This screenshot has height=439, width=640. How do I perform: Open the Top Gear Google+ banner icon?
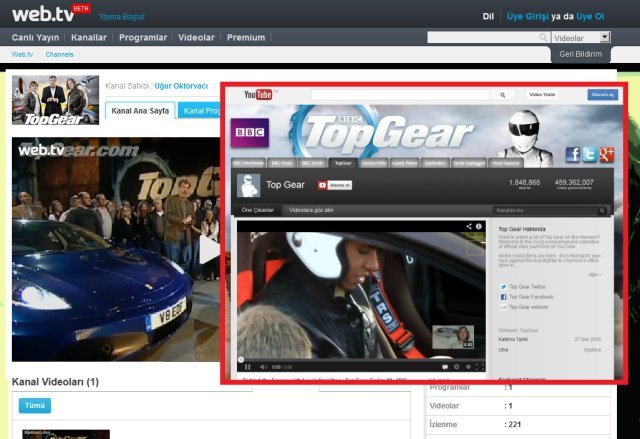pyautogui.click(x=607, y=155)
